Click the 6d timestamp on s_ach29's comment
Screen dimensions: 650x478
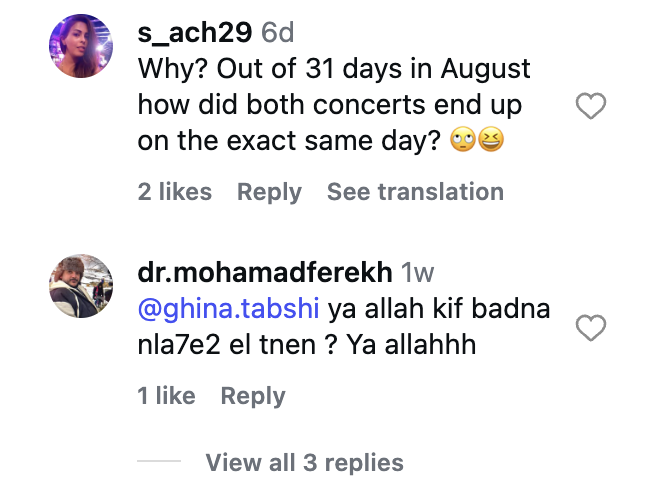(x=278, y=32)
